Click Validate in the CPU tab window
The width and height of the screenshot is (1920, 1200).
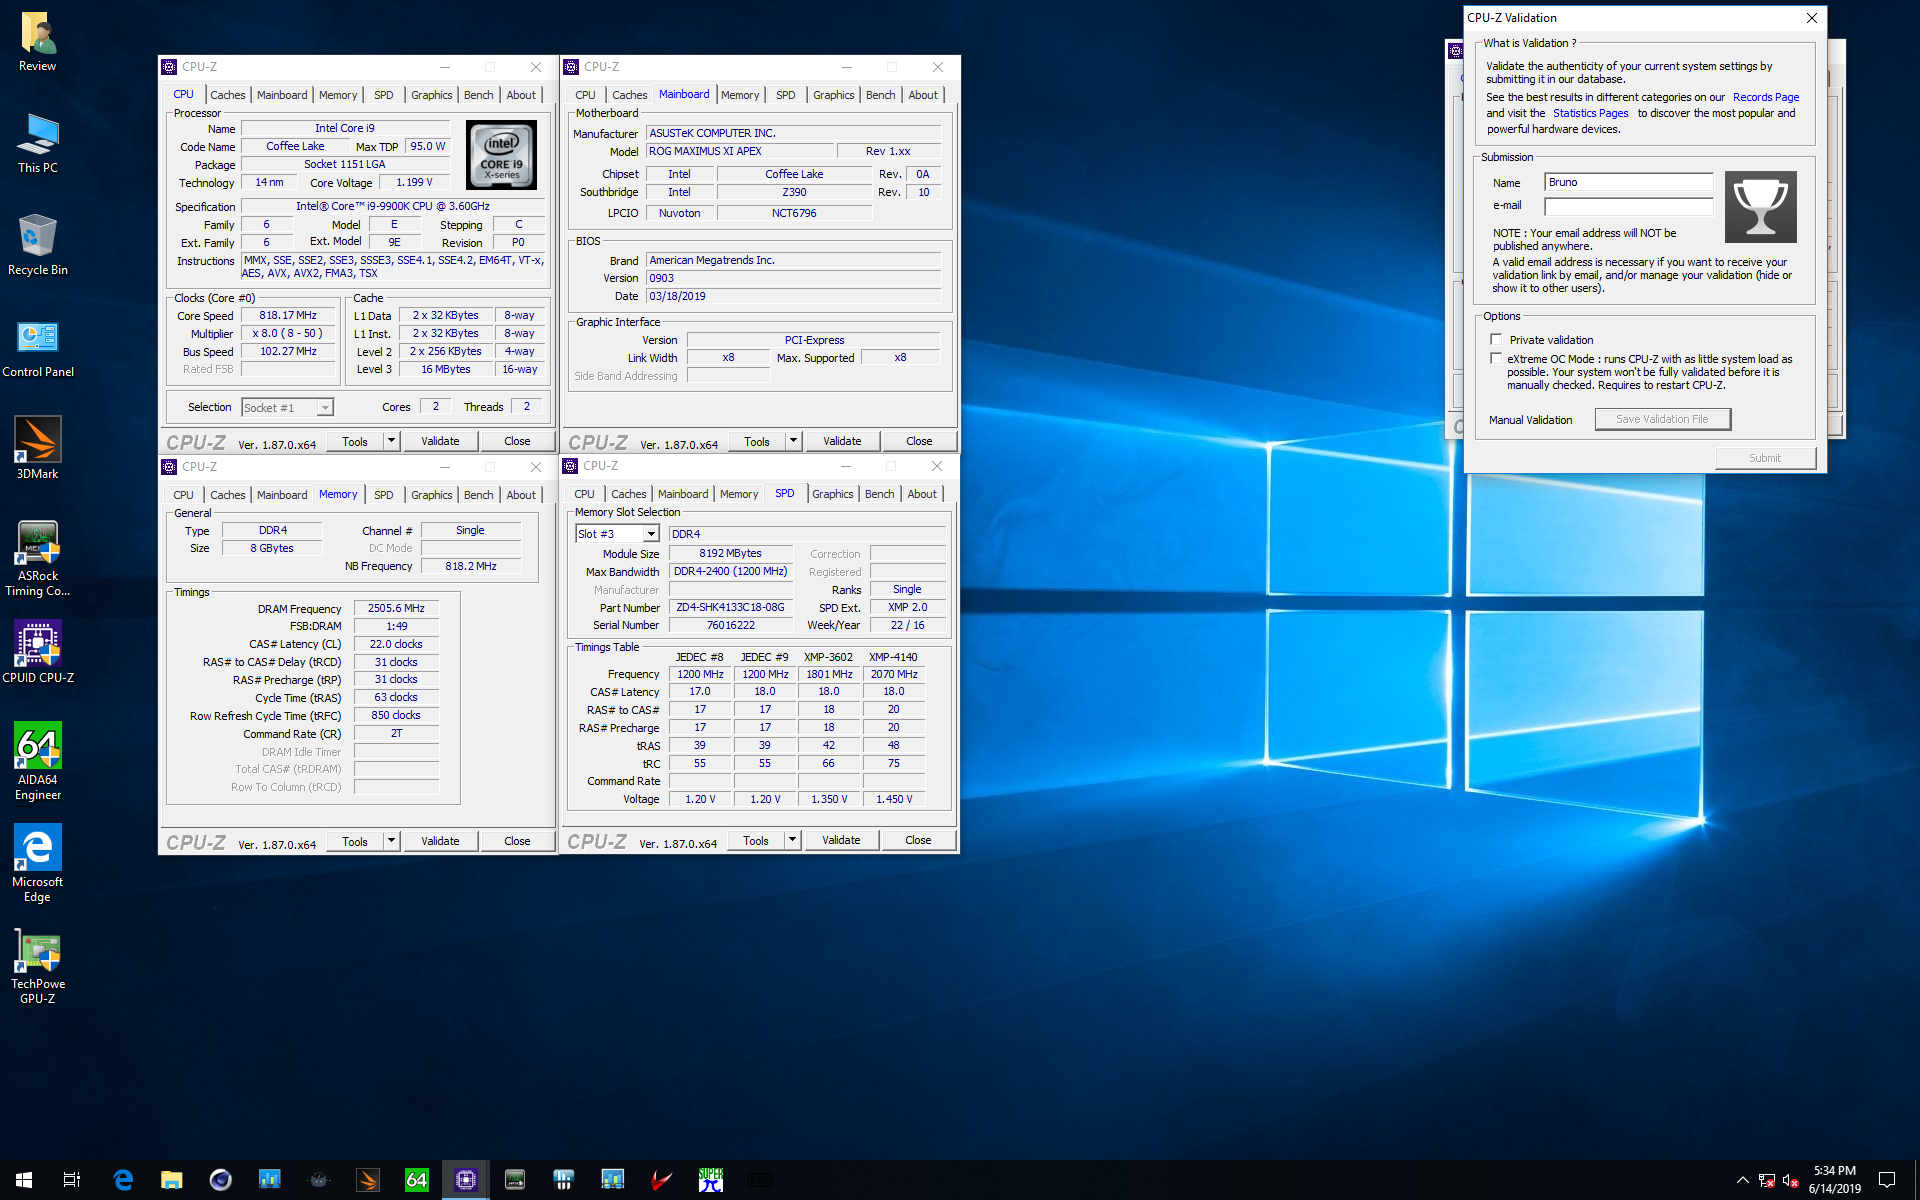point(440,441)
